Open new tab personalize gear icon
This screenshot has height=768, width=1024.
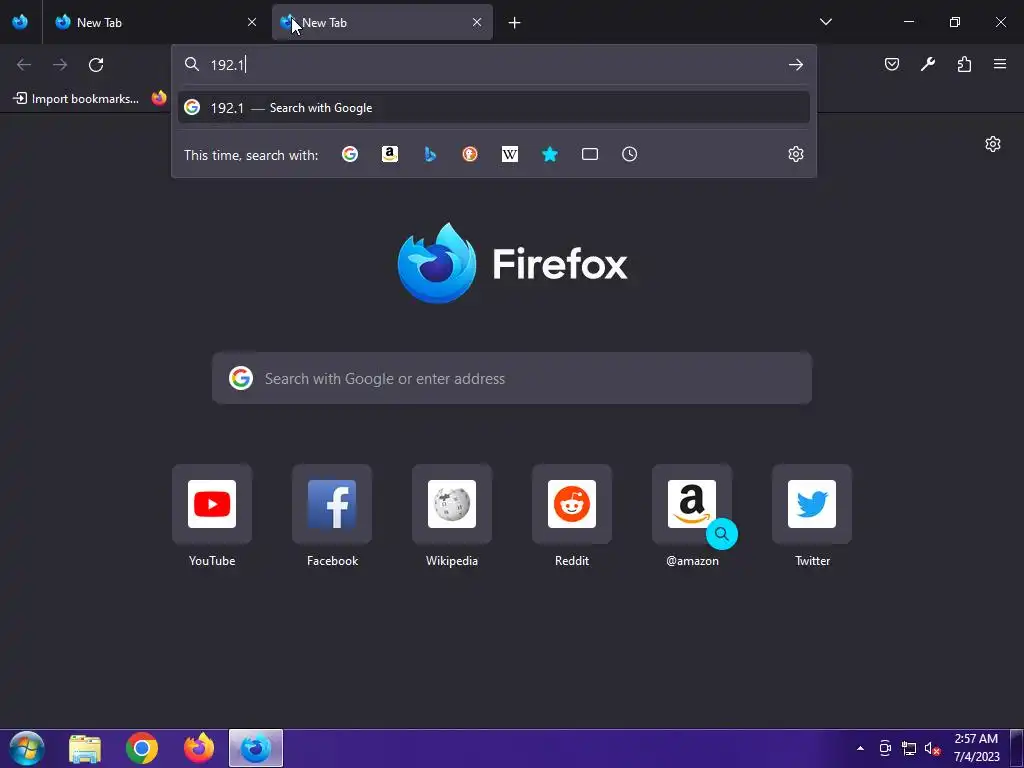pos(993,144)
